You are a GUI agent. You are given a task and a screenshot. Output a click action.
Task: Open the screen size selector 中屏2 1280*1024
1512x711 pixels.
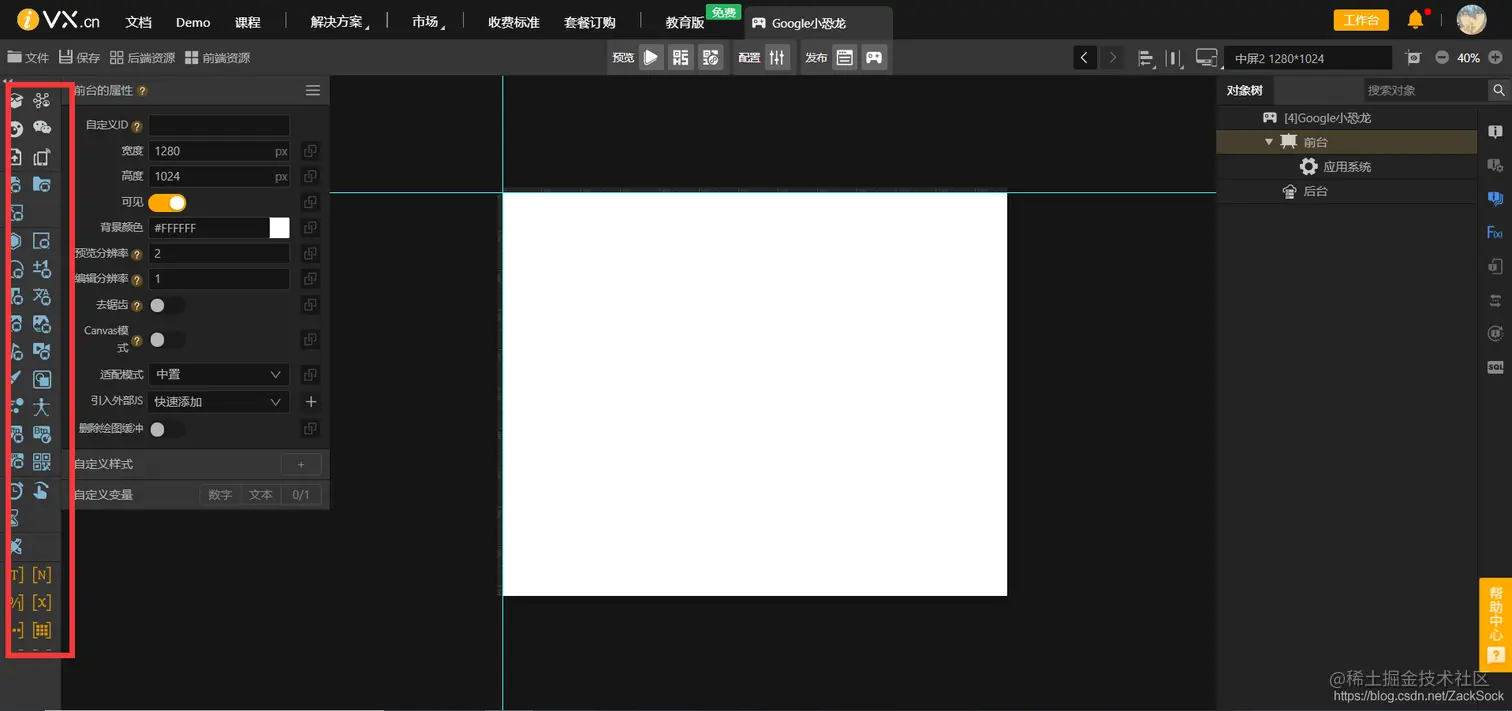pyautogui.click(x=1308, y=58)
